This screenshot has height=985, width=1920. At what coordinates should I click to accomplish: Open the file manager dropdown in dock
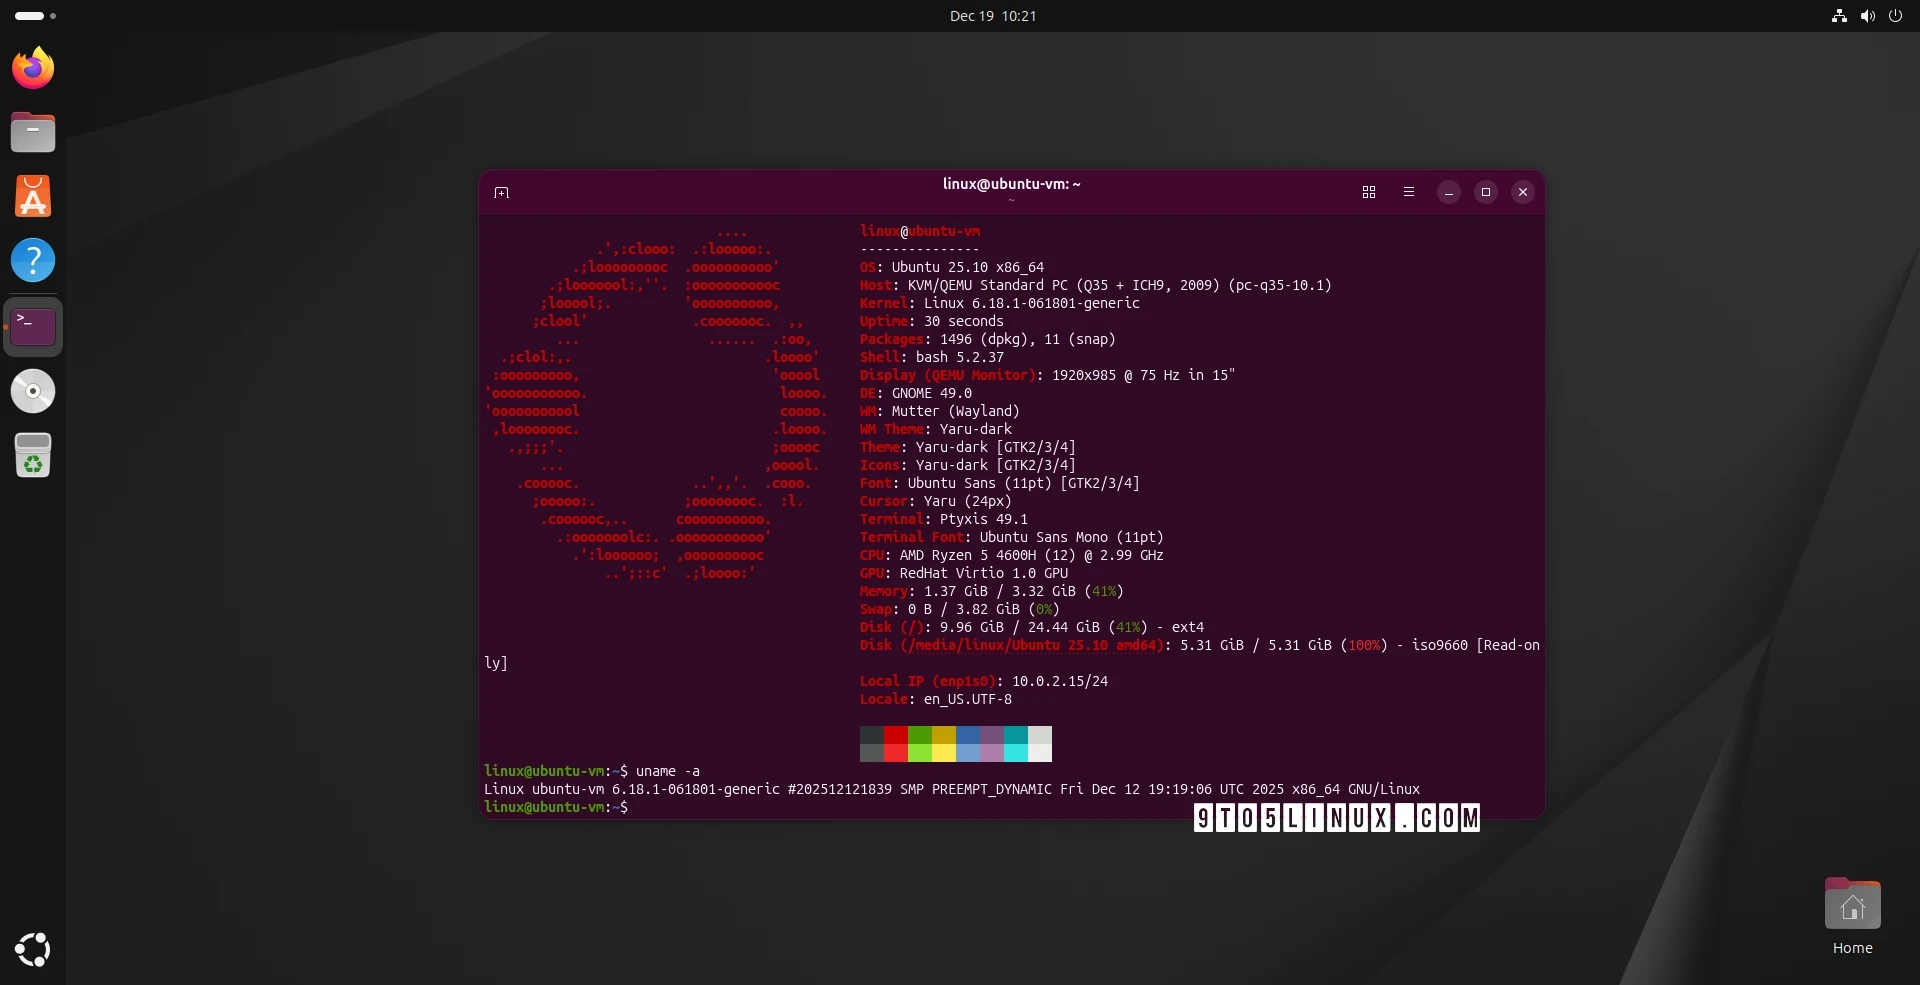33,131
